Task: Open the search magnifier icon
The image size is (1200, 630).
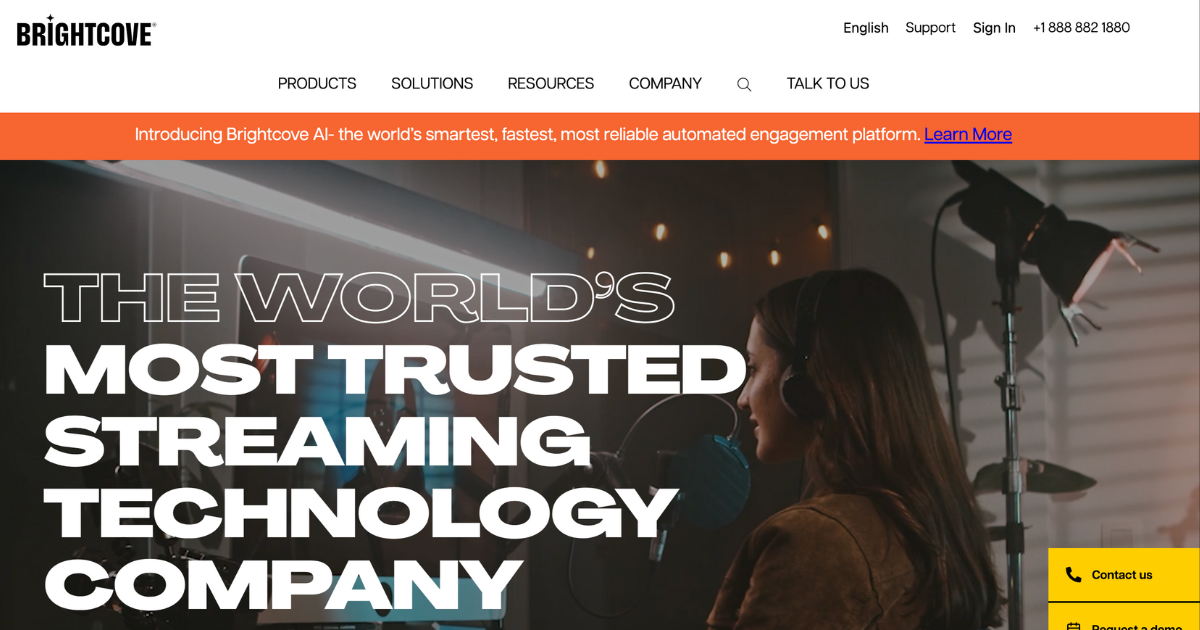Action: pos(744,85)
